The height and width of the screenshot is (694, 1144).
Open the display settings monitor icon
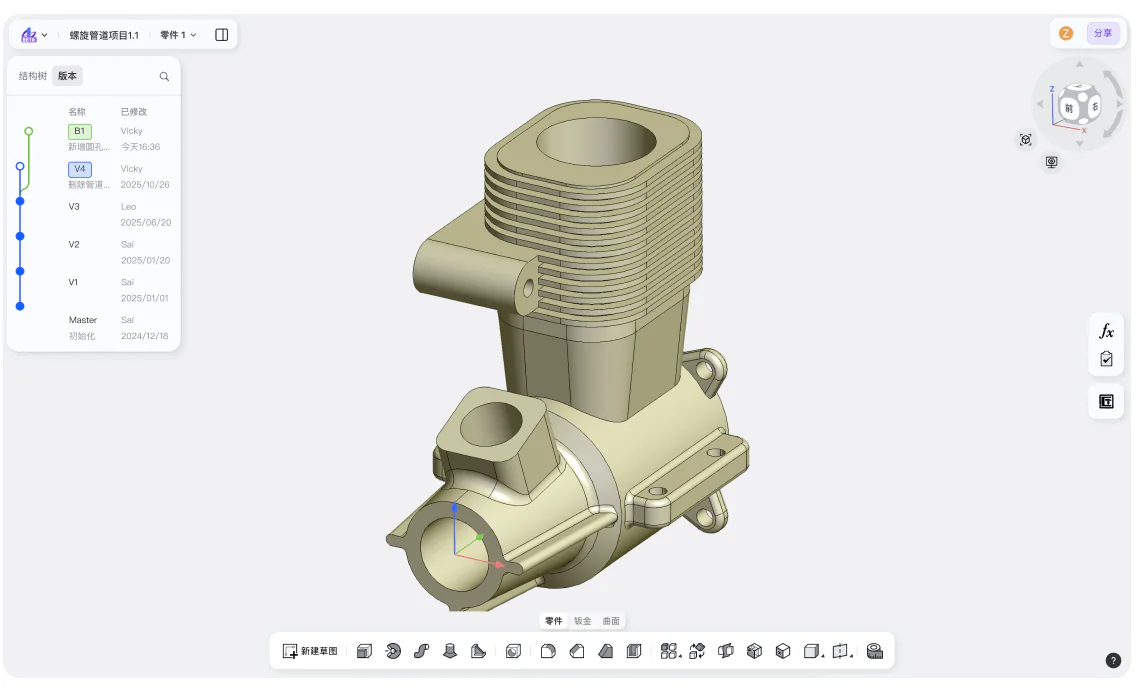[1051, 162]
